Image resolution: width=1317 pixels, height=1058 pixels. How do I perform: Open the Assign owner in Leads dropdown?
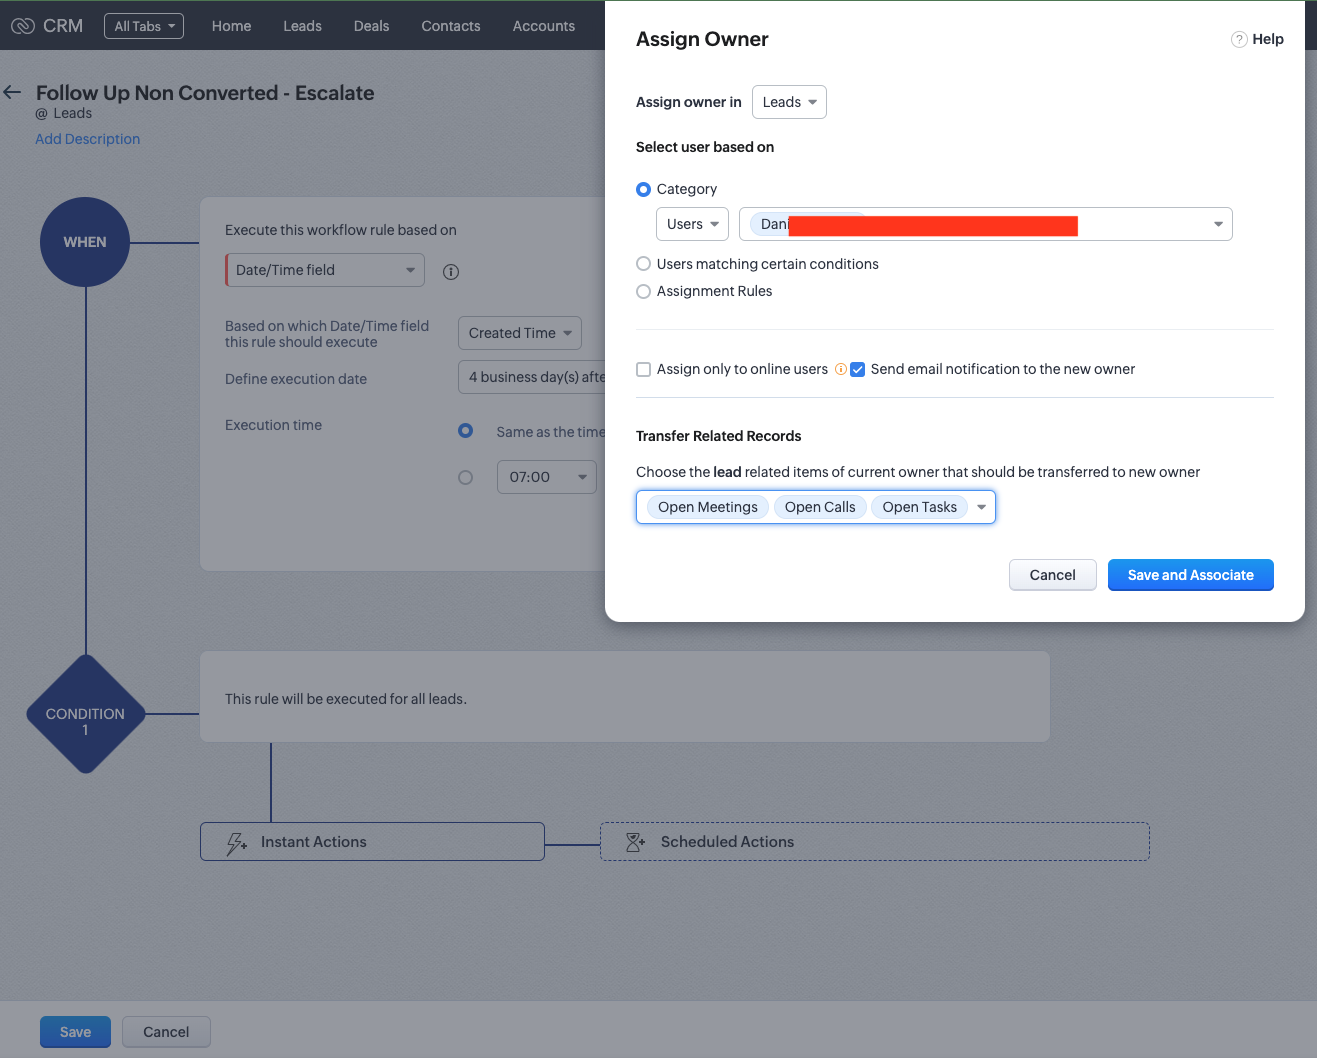click(789, 102)
